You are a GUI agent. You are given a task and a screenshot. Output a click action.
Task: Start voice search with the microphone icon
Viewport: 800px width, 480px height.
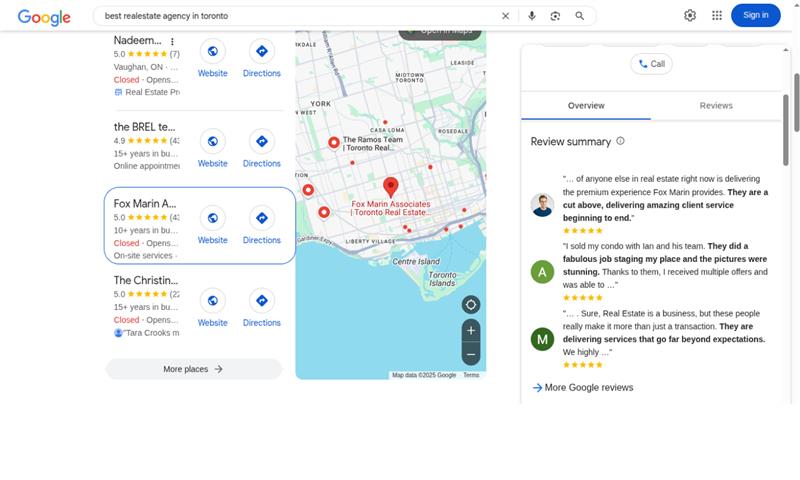(x=532, y=16)
